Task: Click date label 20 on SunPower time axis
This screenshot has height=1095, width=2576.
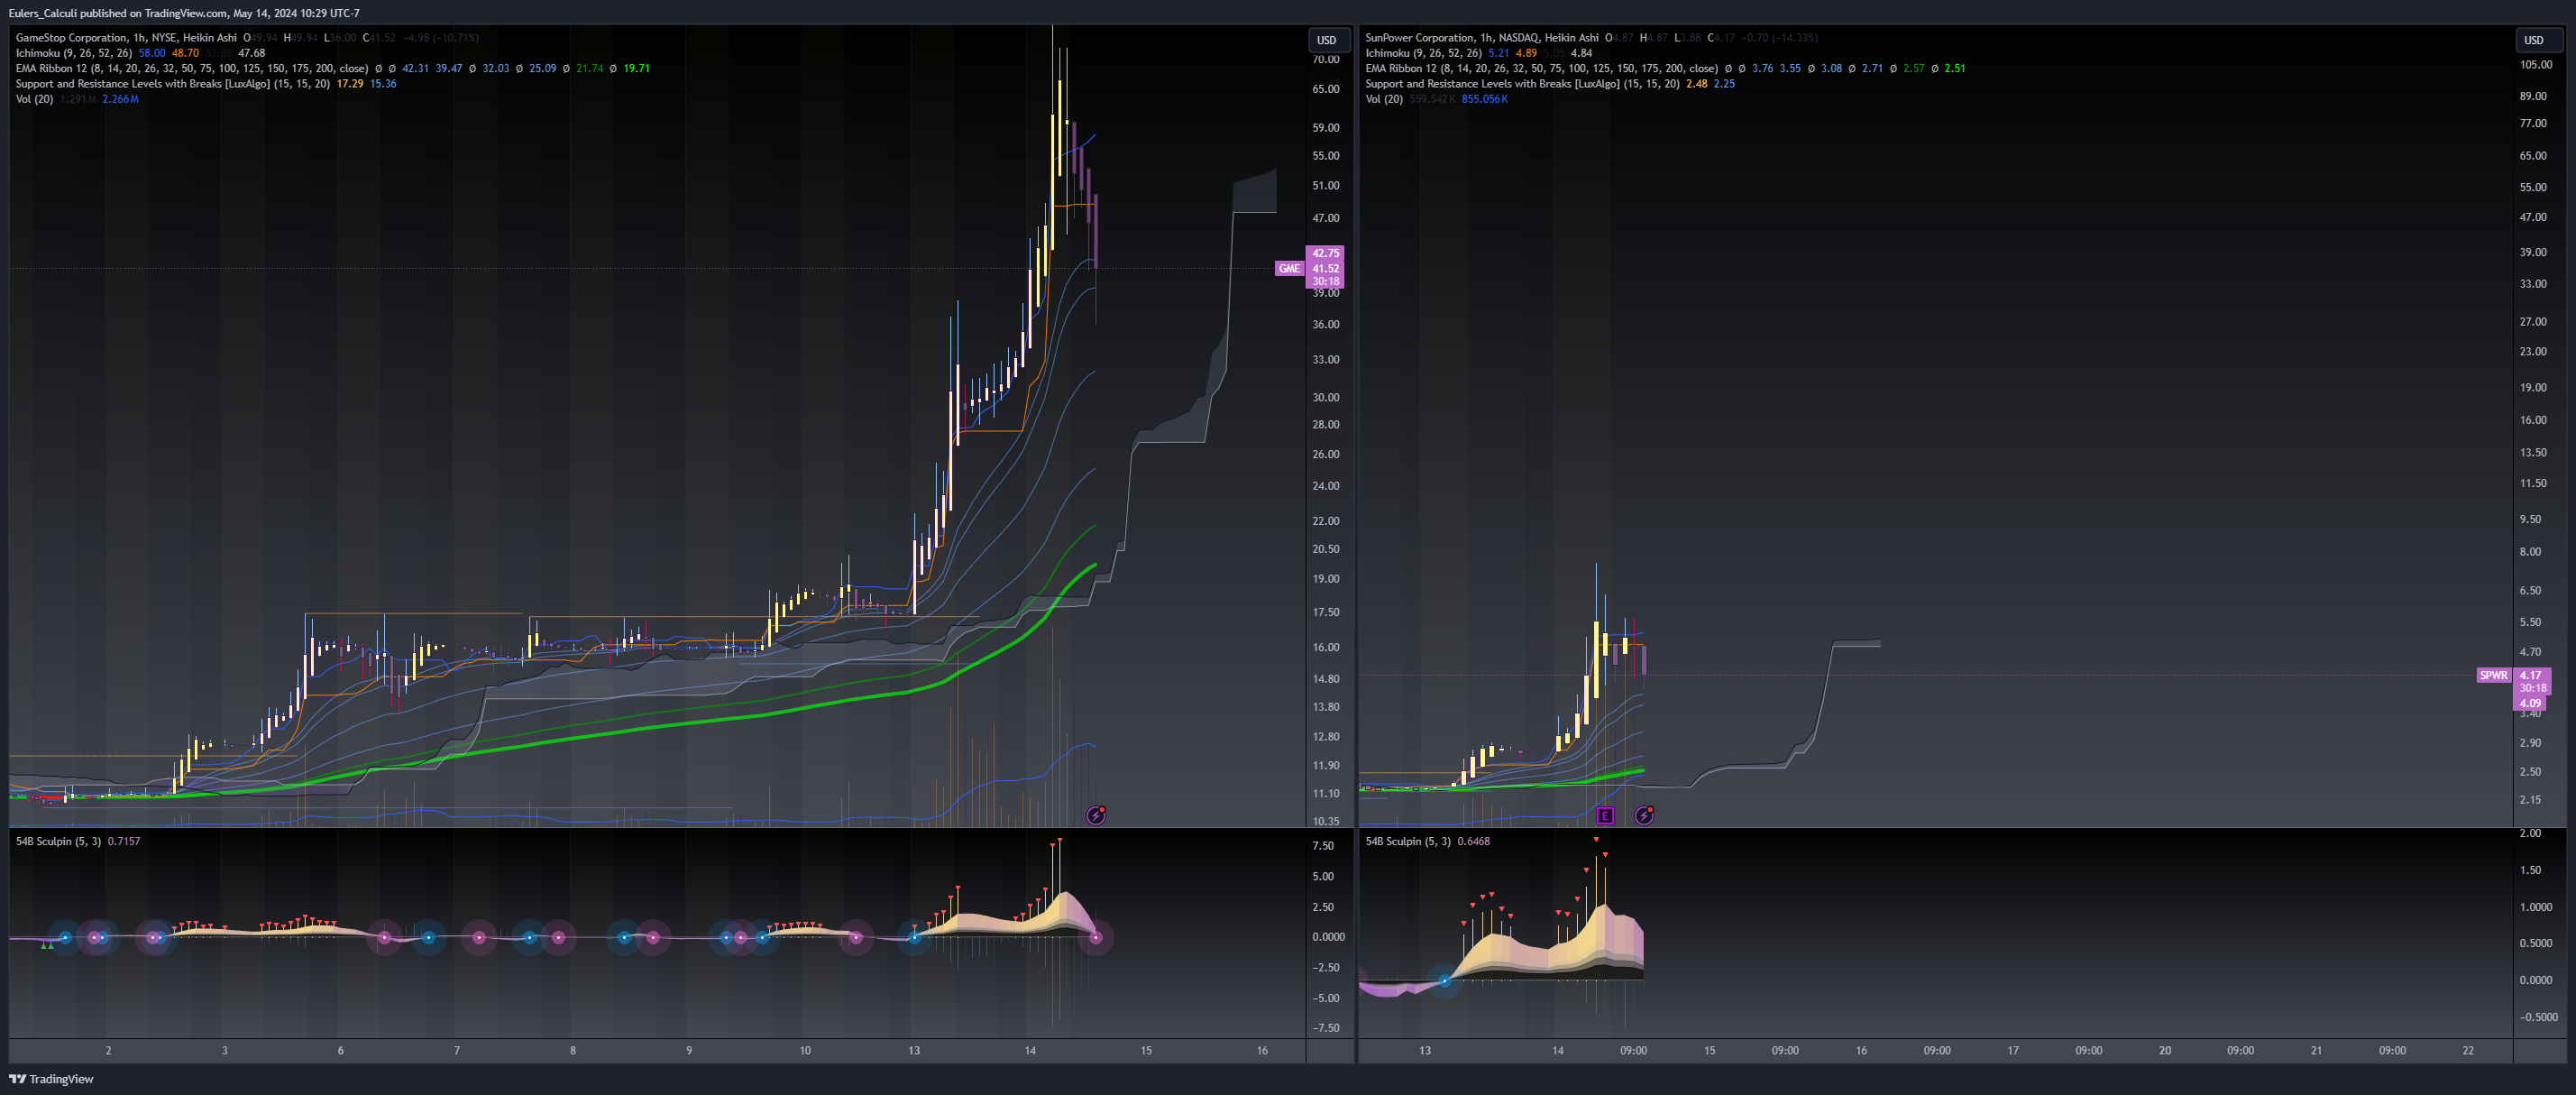Action: (x=2165, y=1050)
